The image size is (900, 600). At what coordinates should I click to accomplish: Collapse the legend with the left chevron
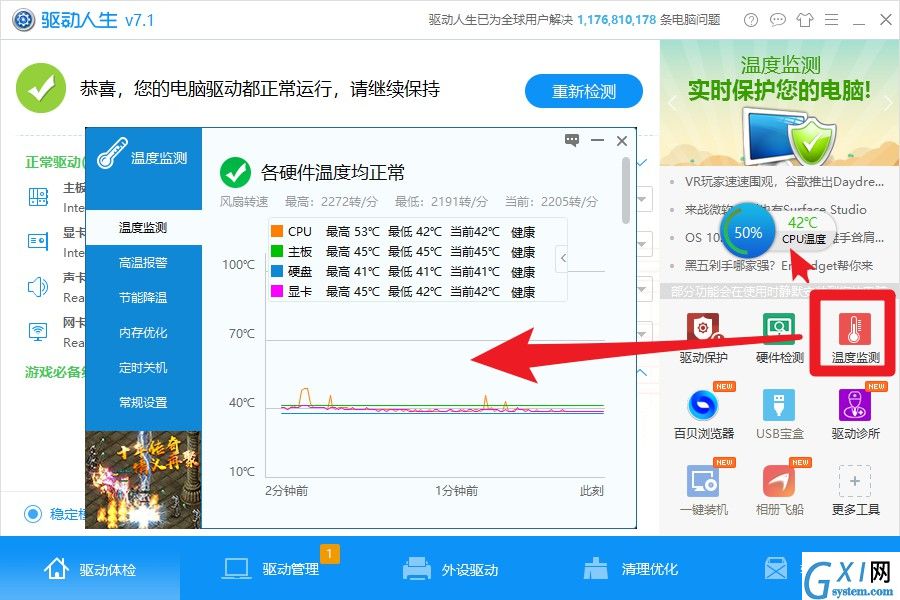pos(563,258)
